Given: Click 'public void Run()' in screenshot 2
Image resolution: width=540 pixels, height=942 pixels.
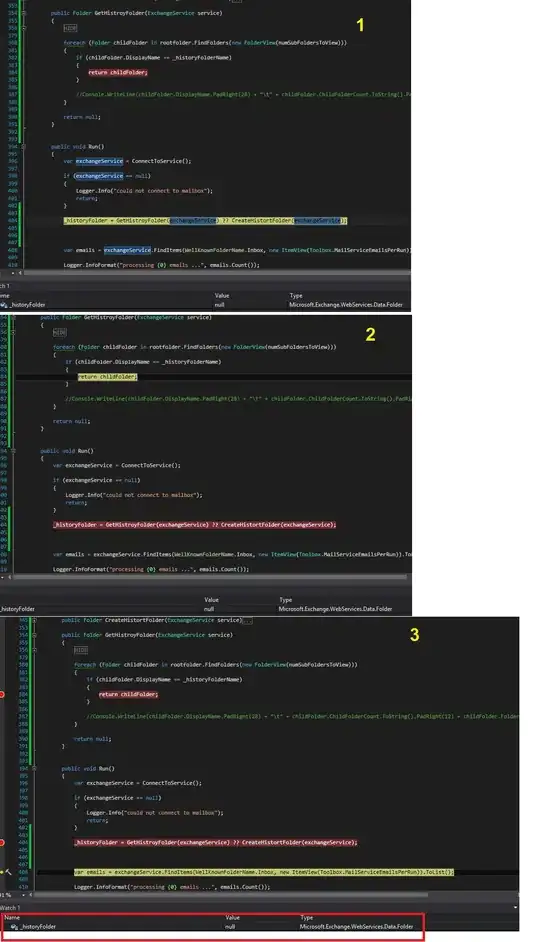Looking at the screenshot, I should [67, 451].
